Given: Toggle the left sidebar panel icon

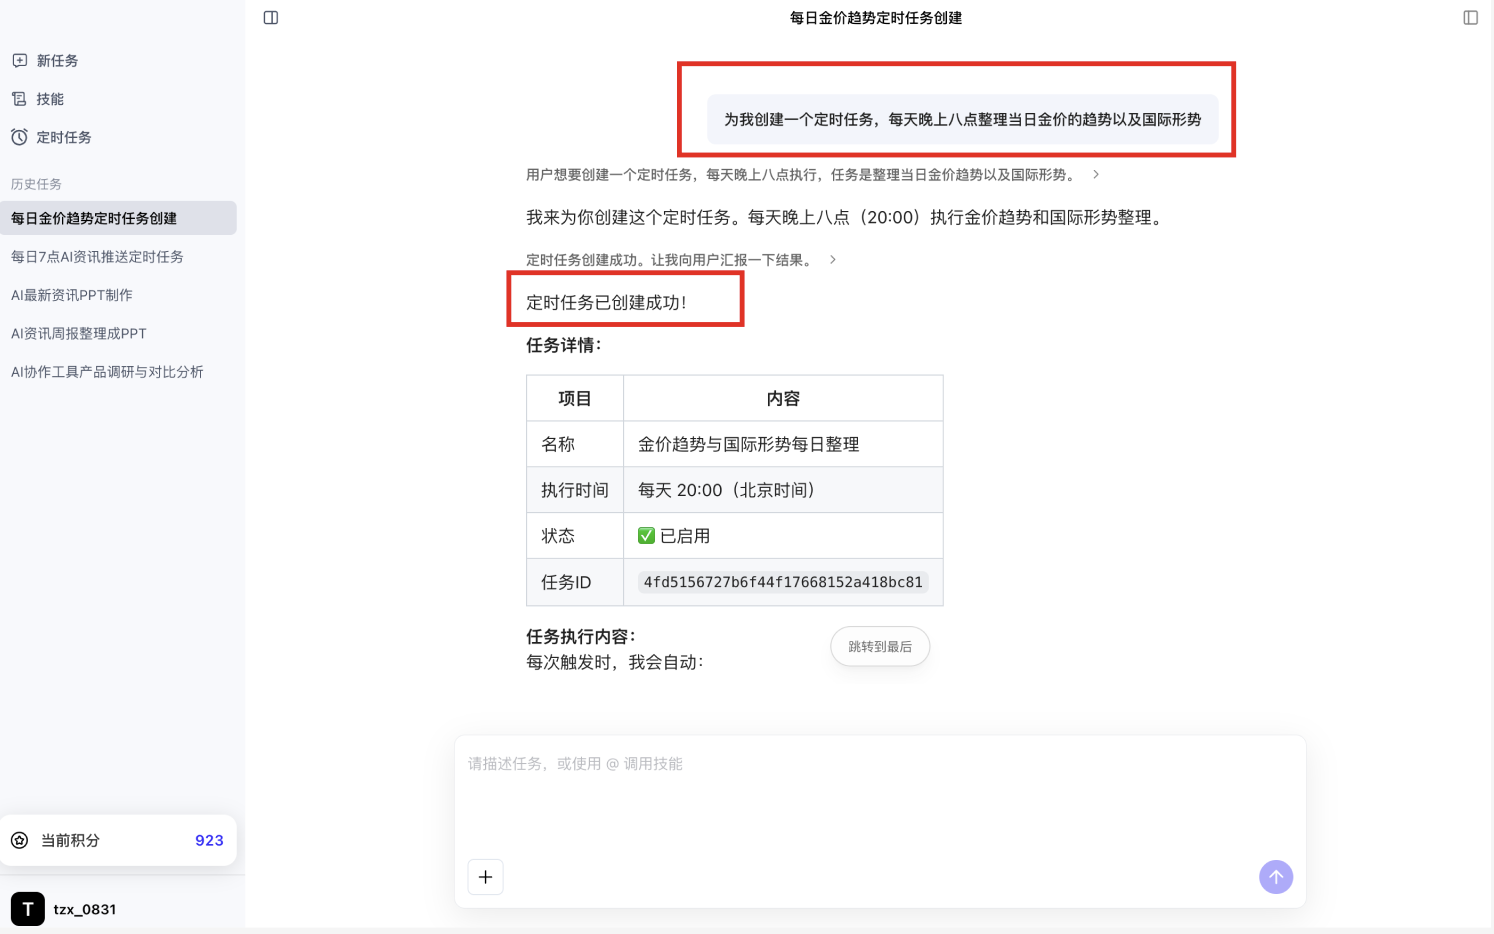Looking at the screenshot, I should pos(271,18).
